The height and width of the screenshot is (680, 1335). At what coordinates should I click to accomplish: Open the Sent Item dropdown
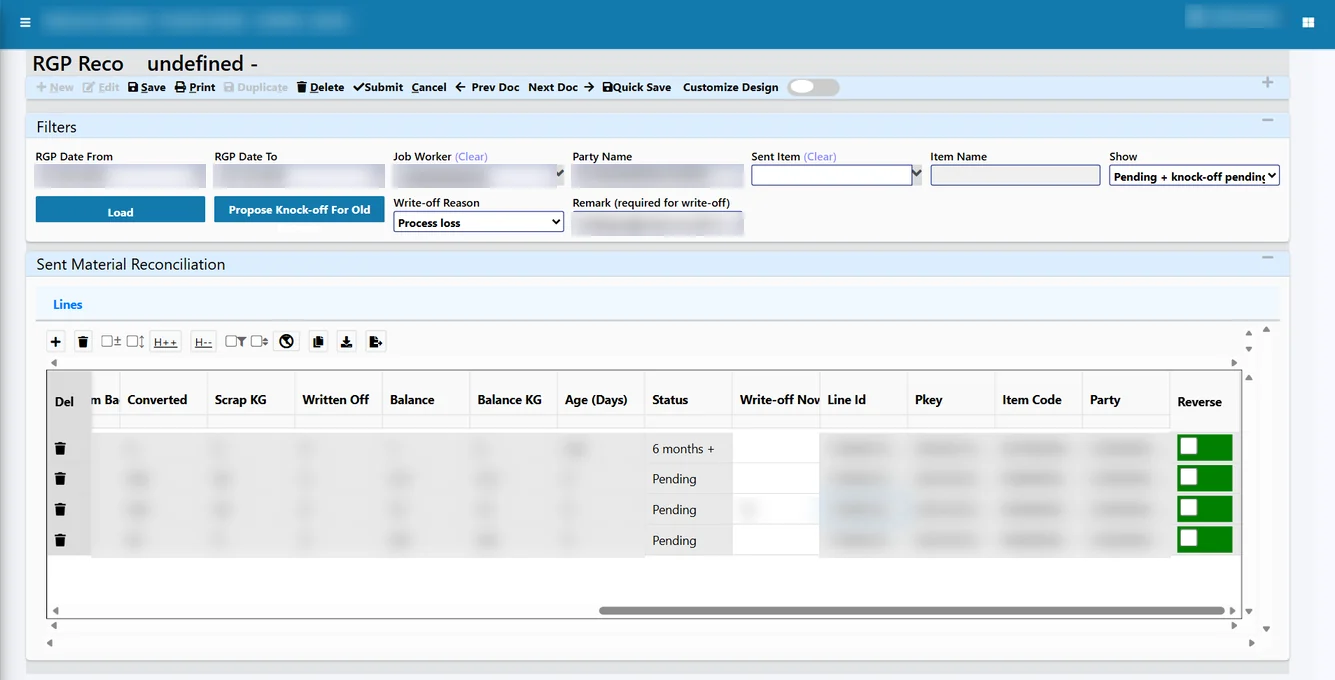coord(917,175)
